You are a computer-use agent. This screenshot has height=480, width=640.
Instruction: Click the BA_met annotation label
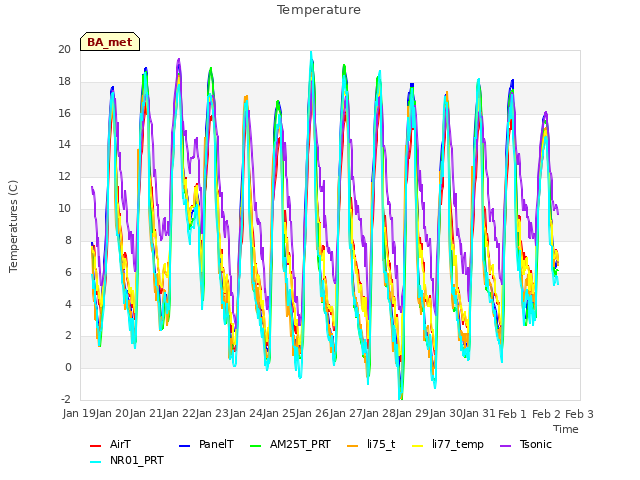click(x=110, y=42)
